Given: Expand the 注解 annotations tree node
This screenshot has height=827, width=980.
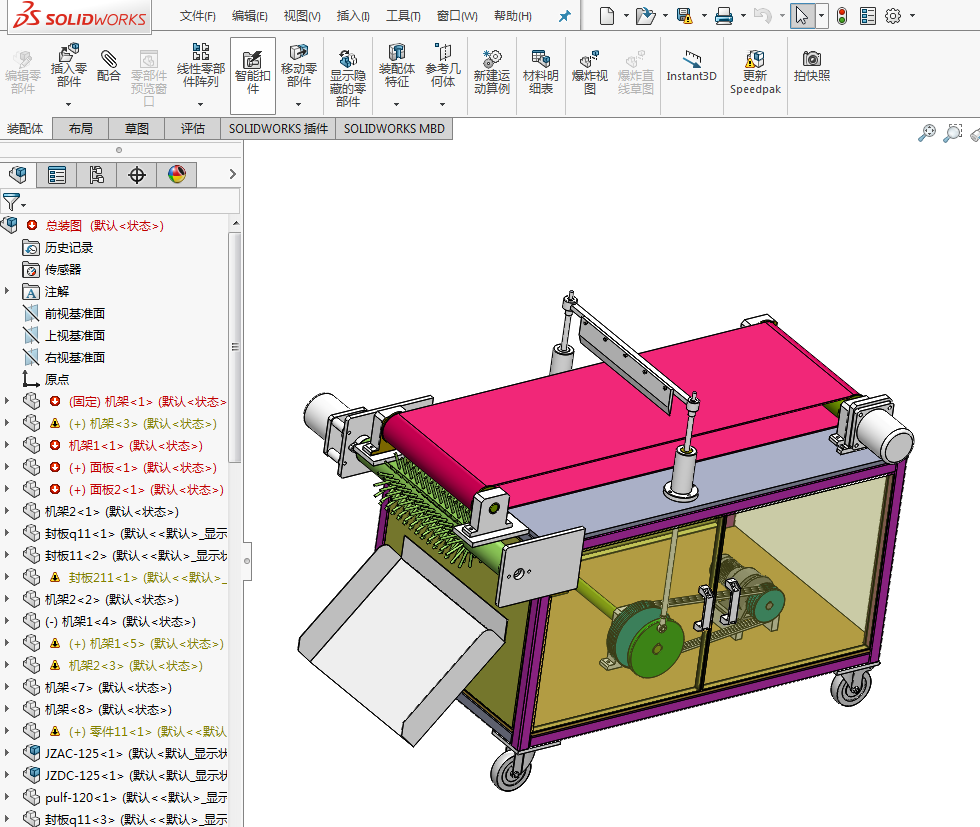Looking at the screenshot, I should click(x=7, y=291).
